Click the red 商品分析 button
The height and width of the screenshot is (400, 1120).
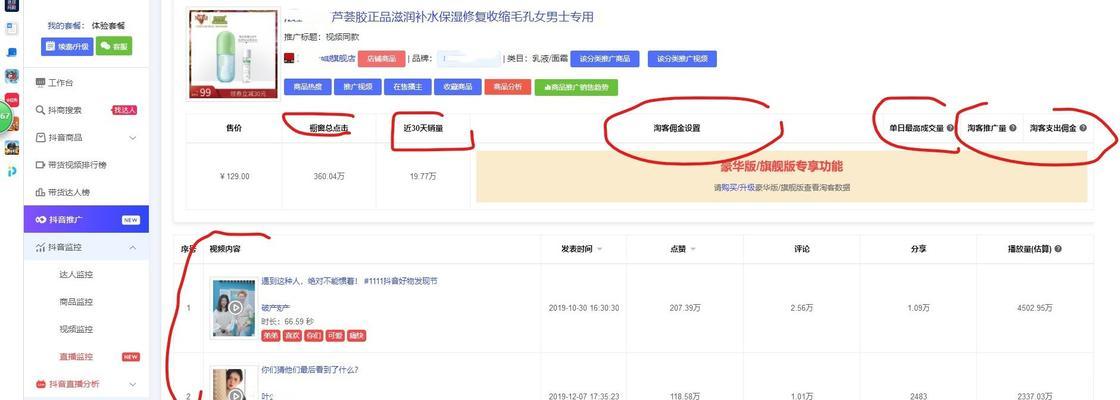507,87
